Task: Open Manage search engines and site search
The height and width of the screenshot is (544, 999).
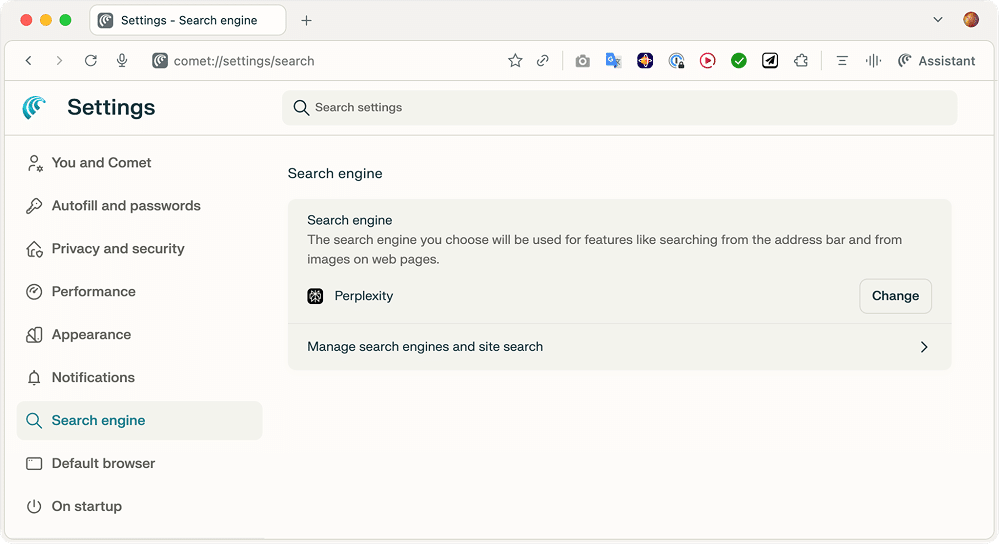Action: click(x=619, y=347)
